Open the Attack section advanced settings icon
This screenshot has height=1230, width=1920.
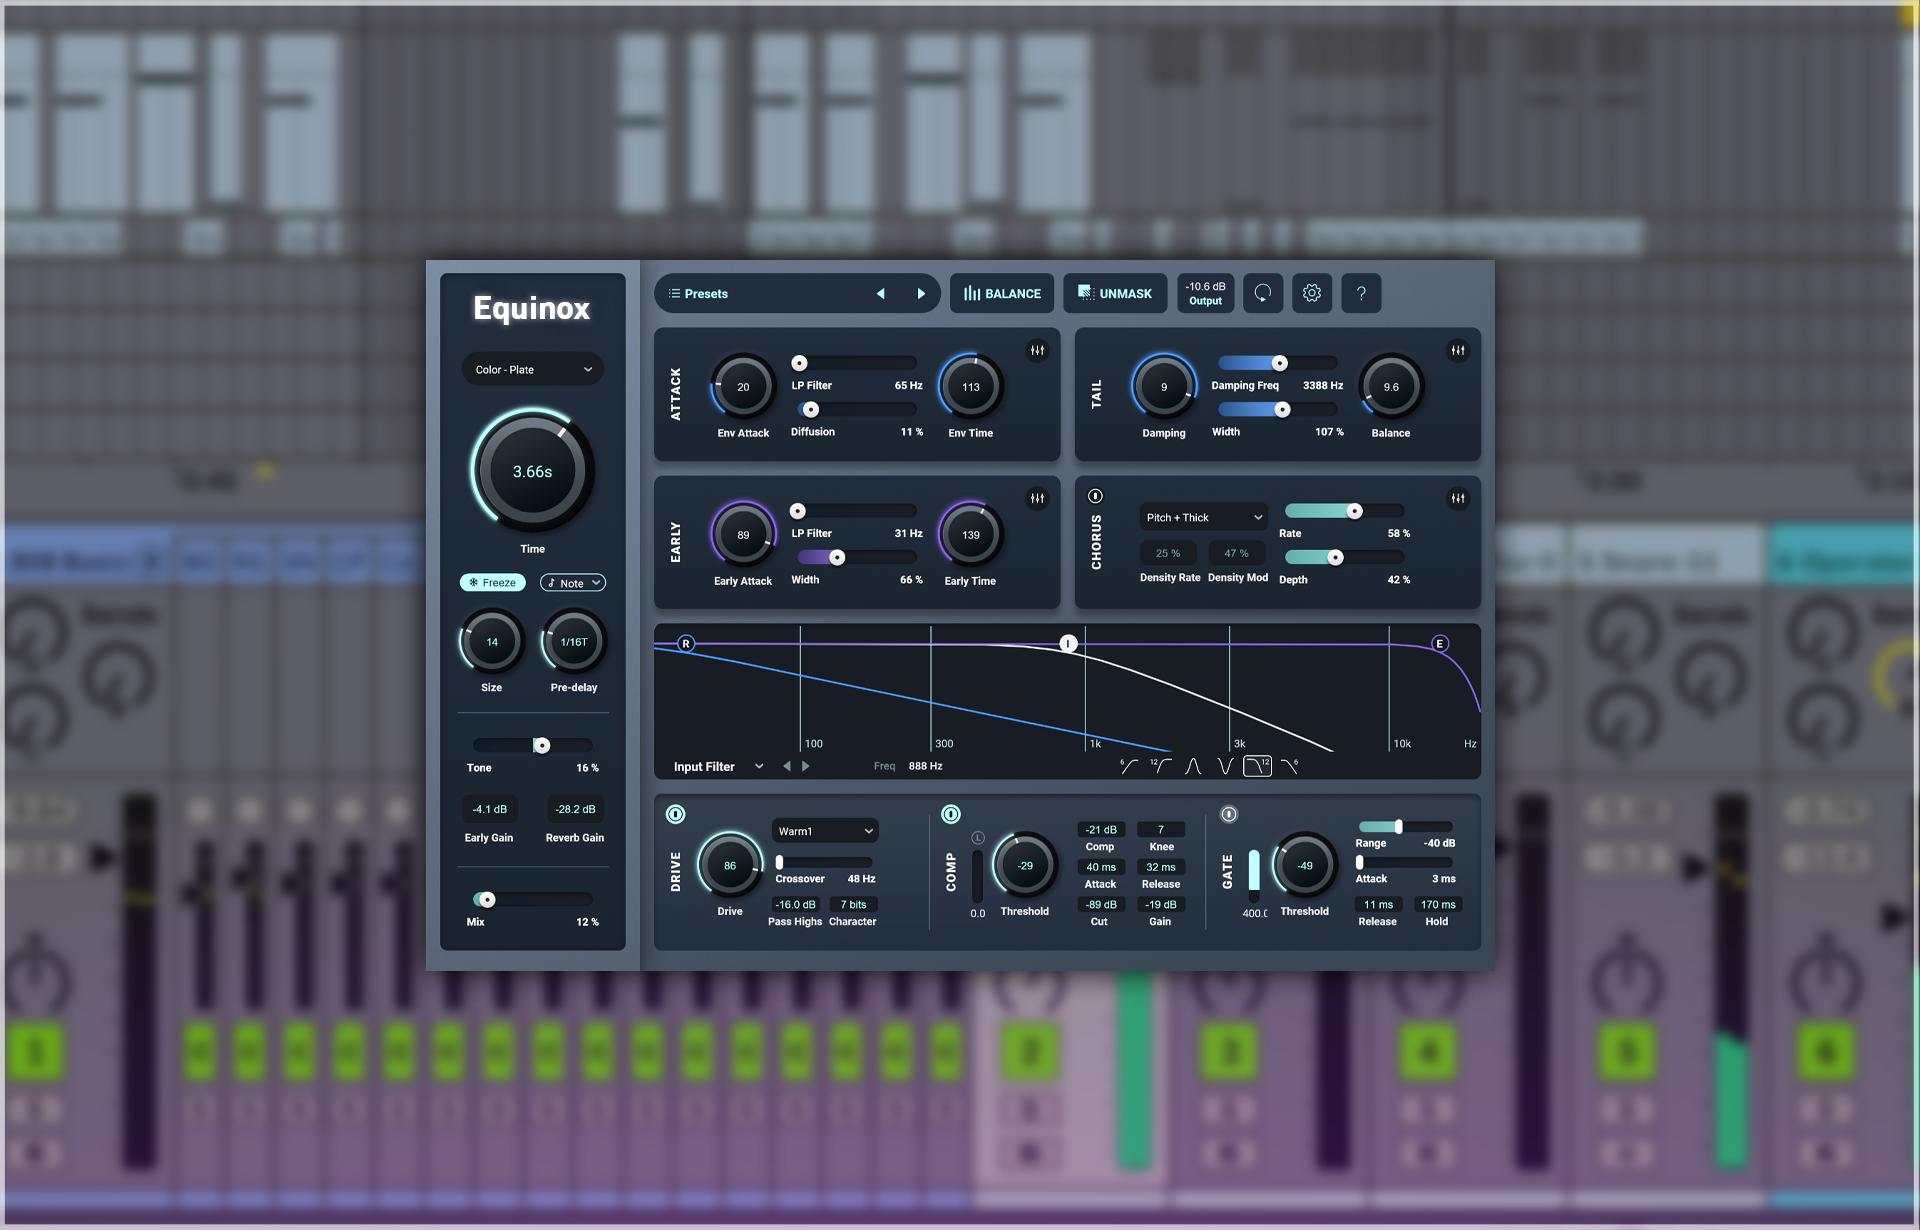1037,351
